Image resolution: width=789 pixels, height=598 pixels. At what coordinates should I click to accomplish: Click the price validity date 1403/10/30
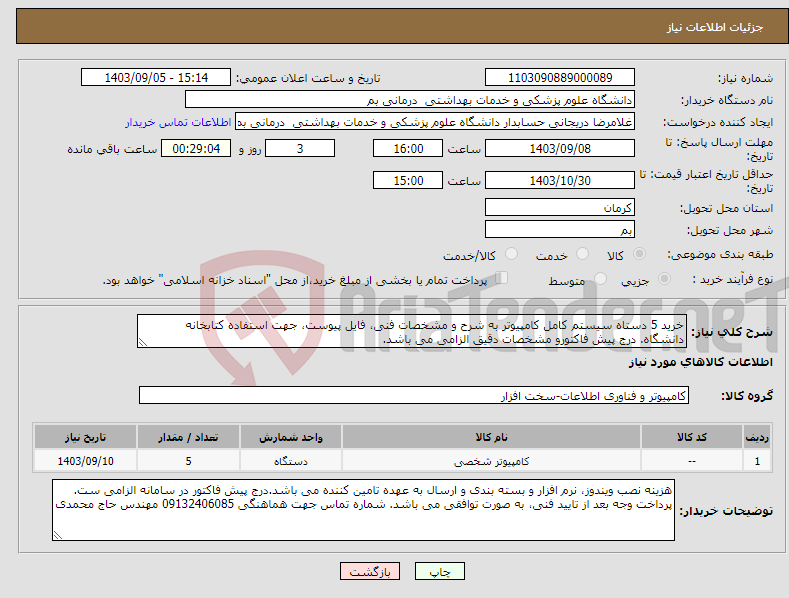(560, 180)
